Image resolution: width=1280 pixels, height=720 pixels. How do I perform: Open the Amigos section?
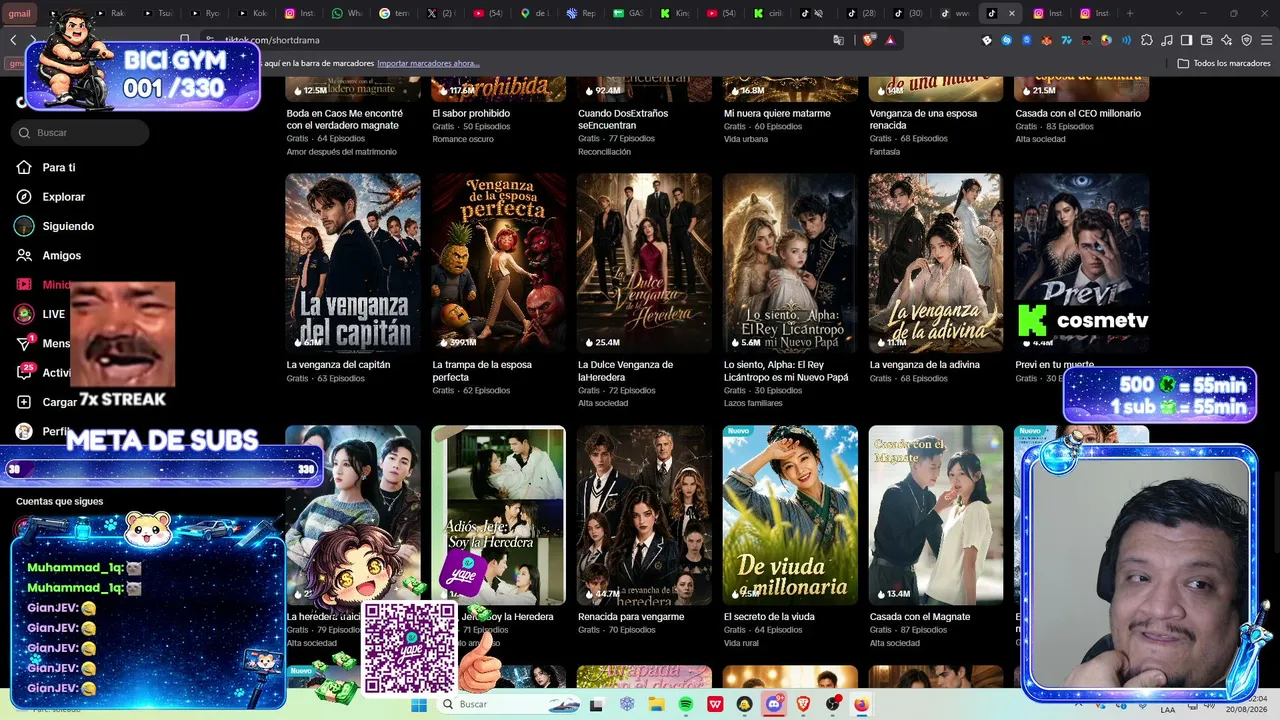click(x=62, y=256)
